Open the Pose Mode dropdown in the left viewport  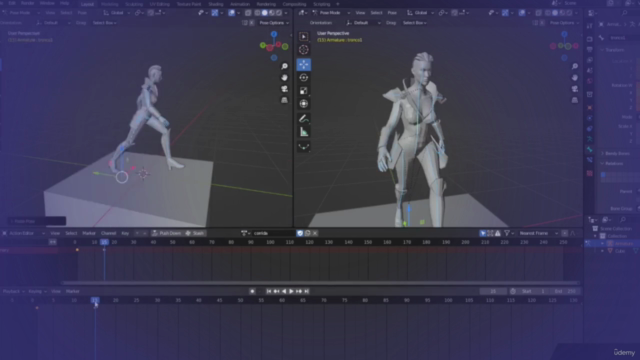tap(22, 13)
